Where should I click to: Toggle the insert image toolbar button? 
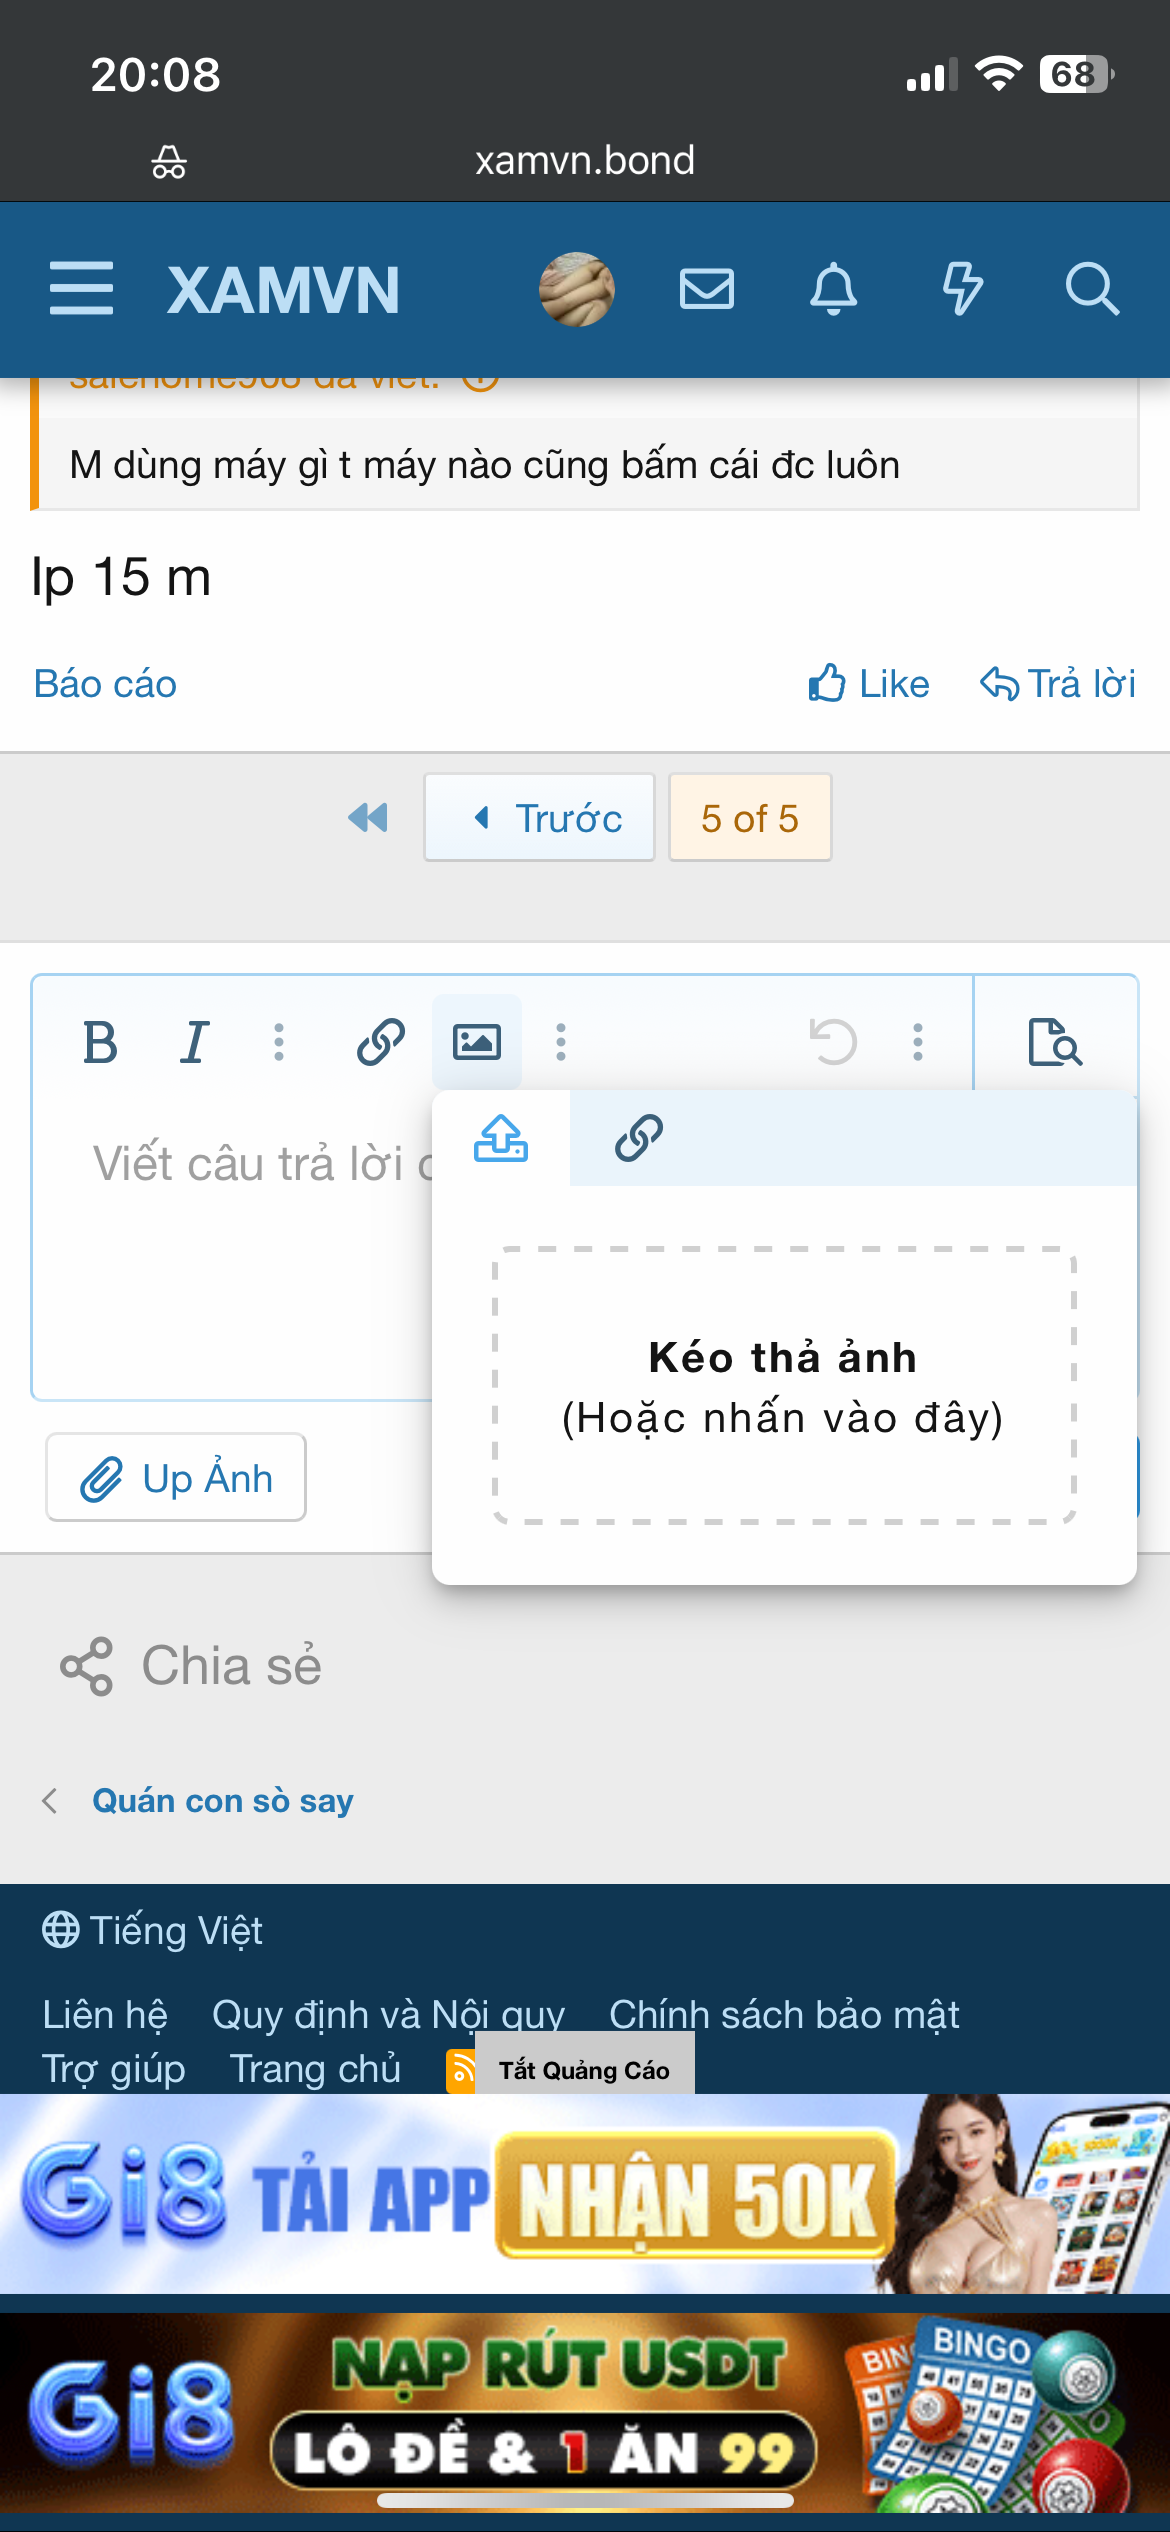click(x=477, y=1042)
